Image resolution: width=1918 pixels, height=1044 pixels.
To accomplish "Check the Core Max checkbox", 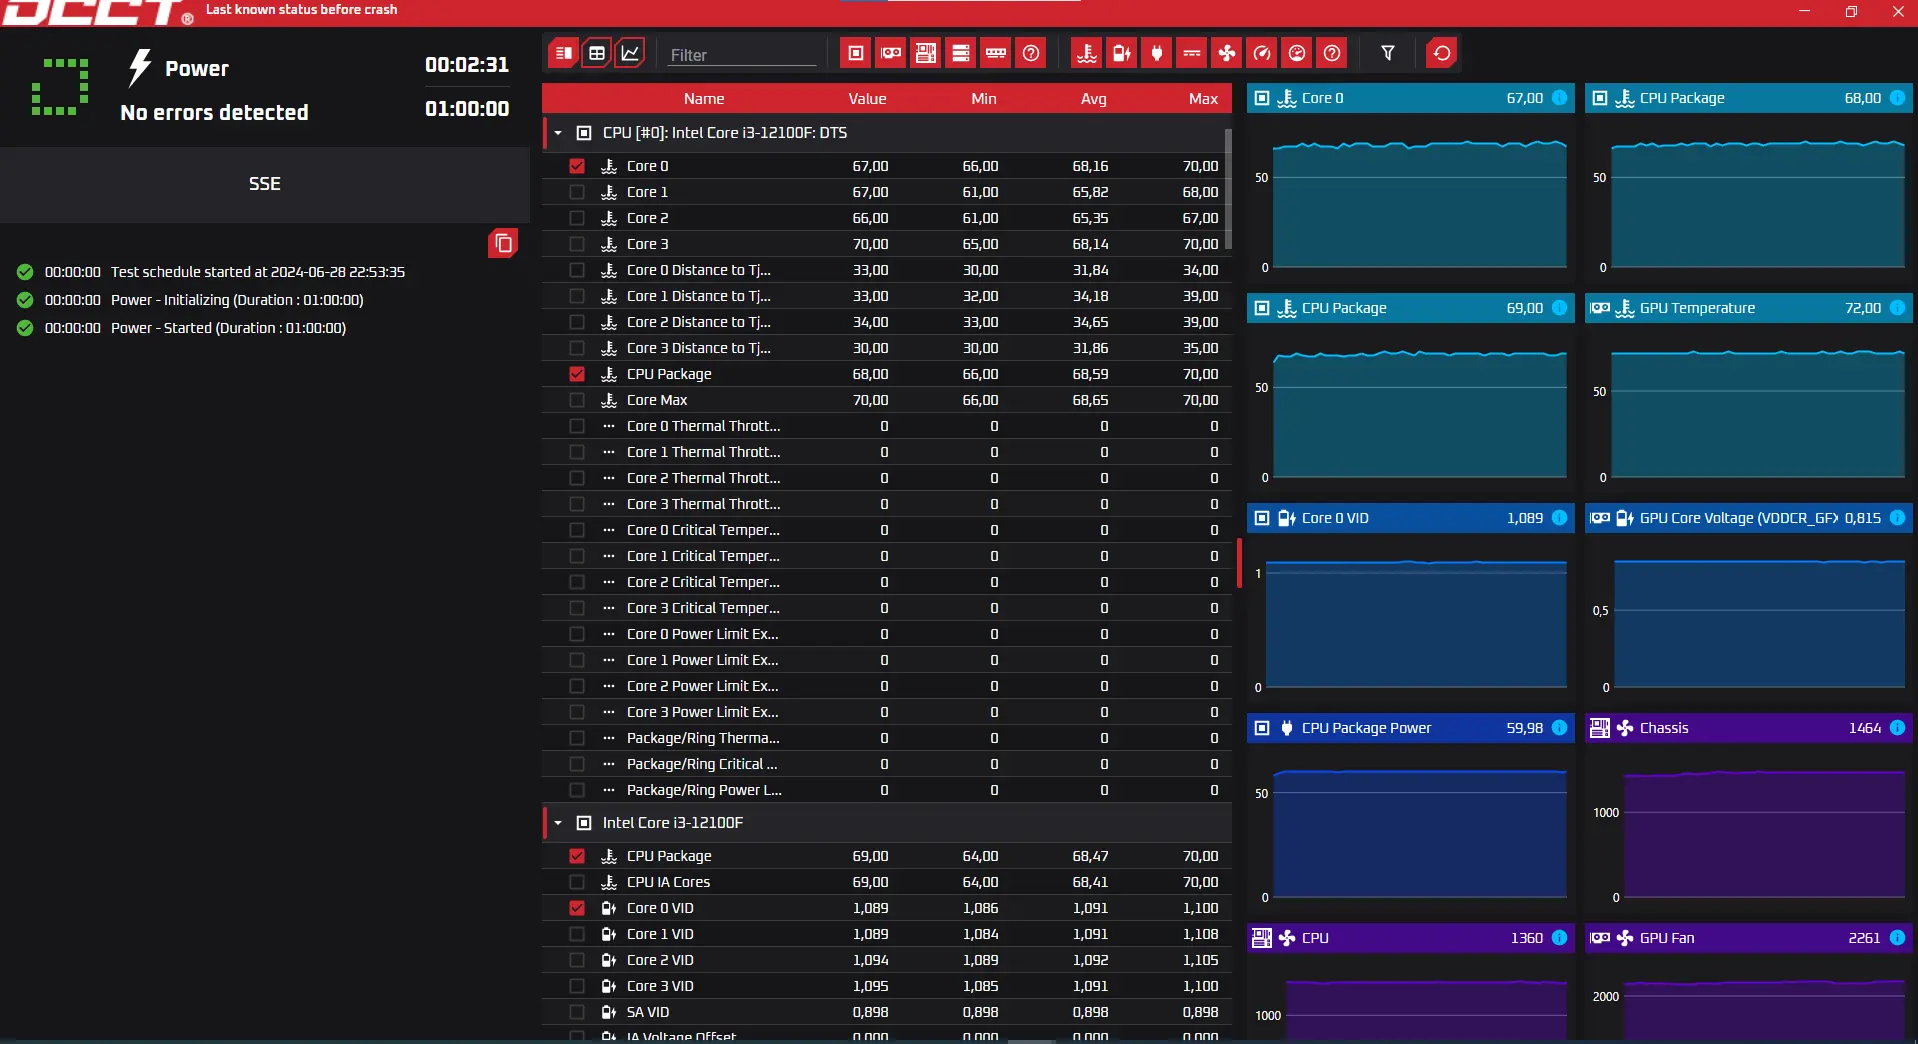I will pos(577,400).
